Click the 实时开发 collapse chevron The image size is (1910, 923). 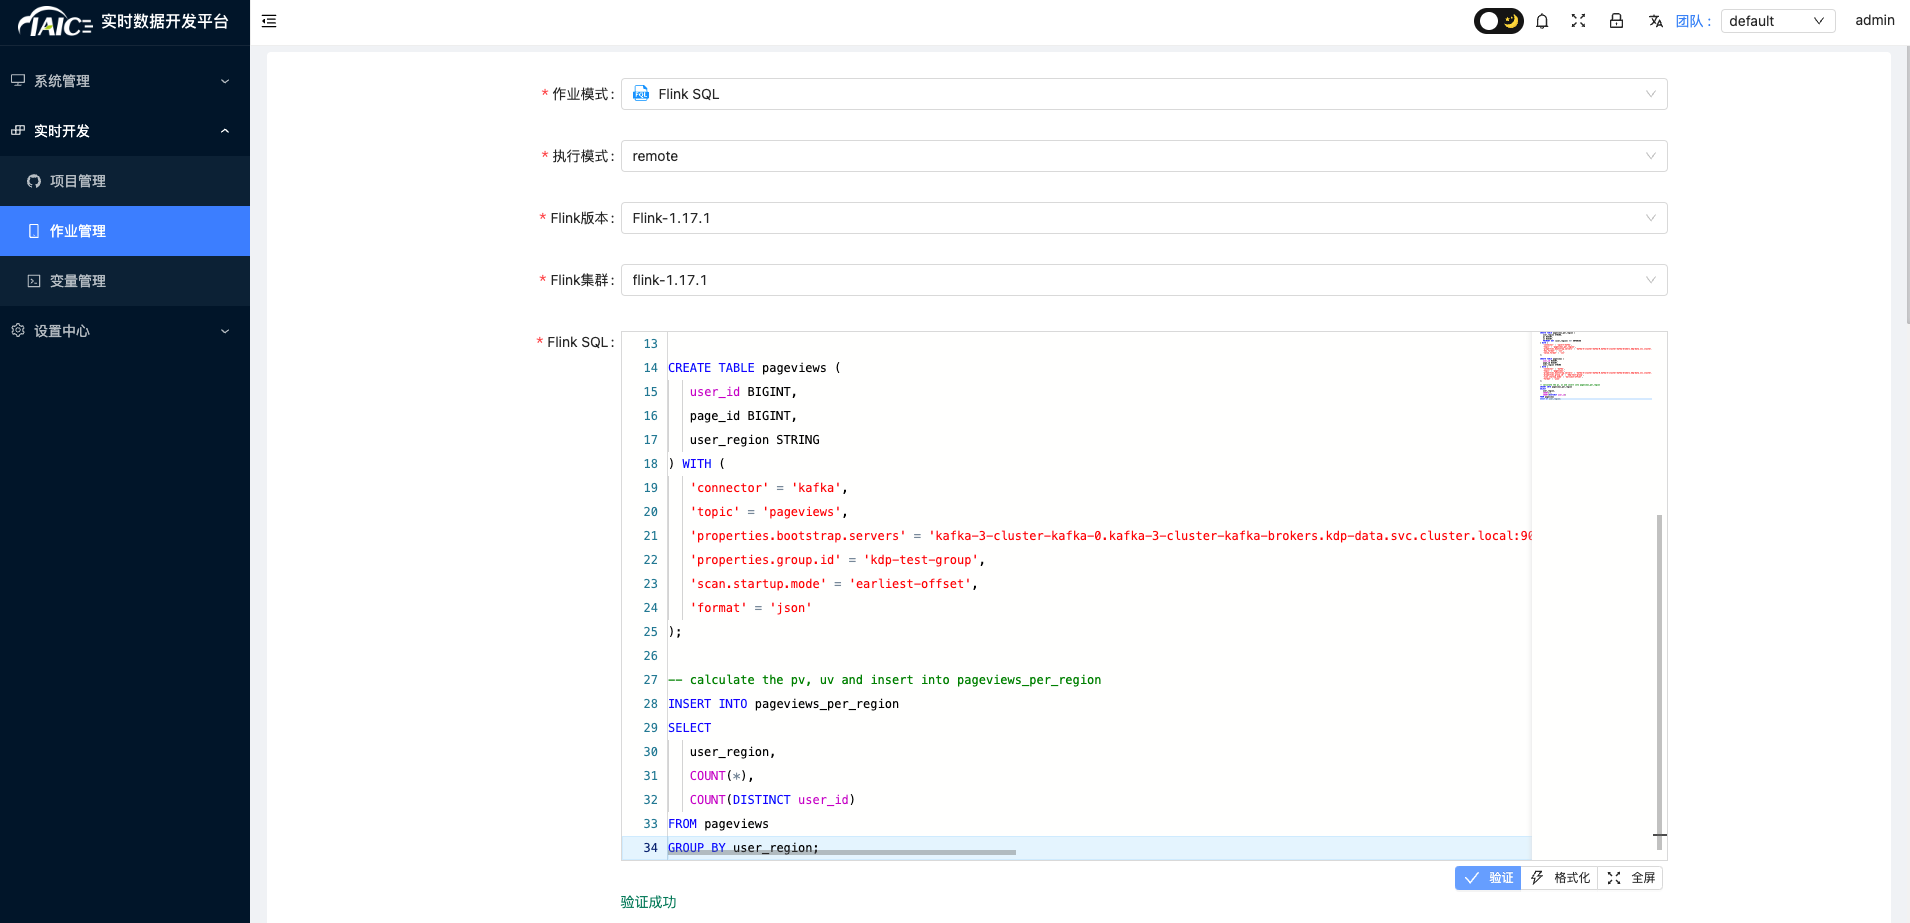pyautogui.click(x=225, y=131)
